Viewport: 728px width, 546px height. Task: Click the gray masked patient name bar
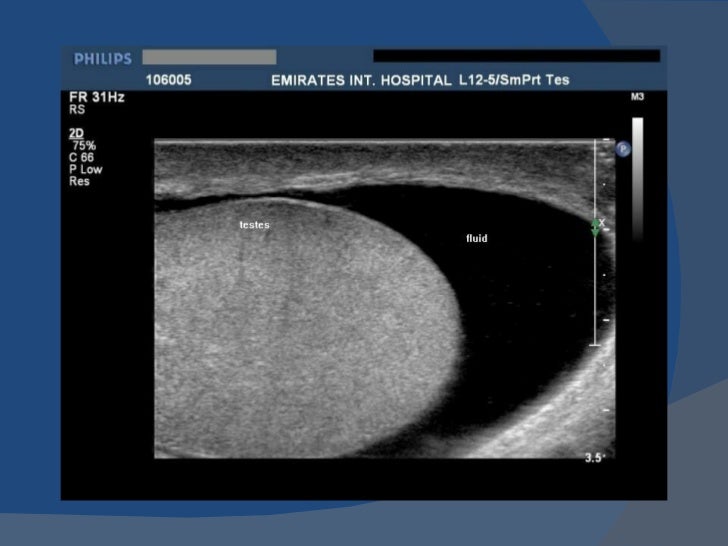(x=209, y=57)
